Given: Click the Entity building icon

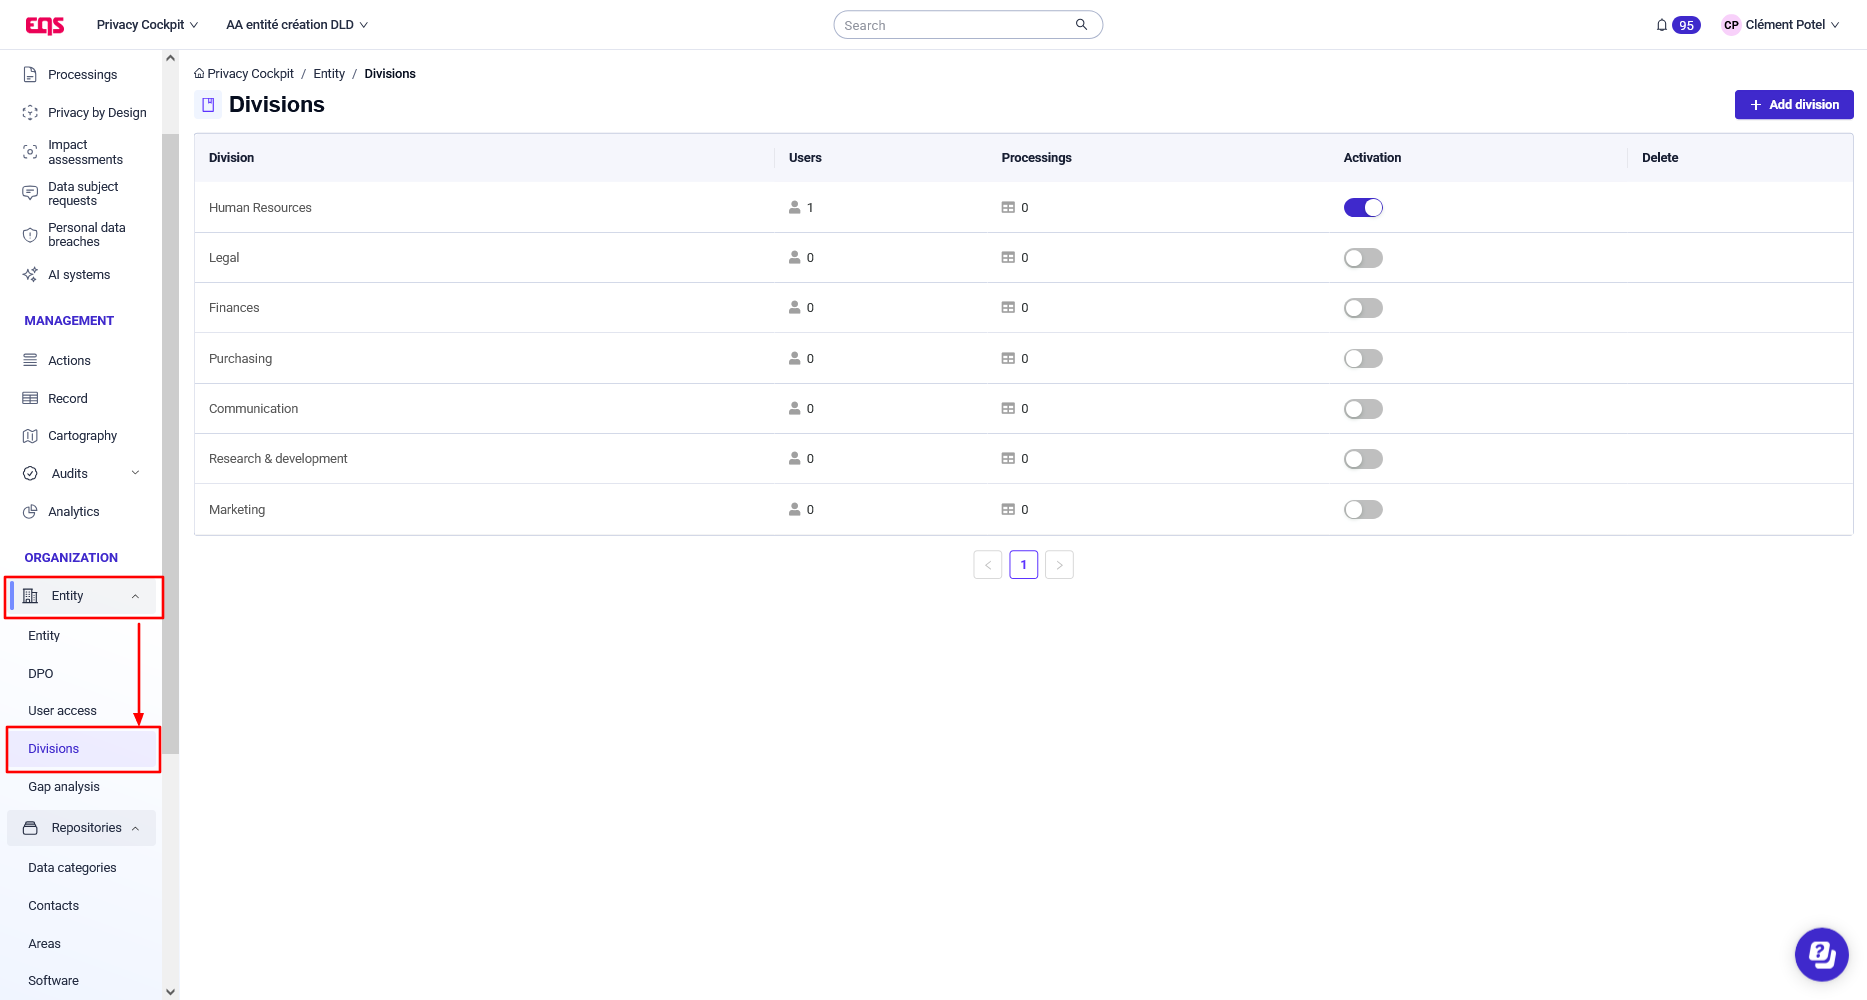Looking at the screenshot, I should coord(30,596).
